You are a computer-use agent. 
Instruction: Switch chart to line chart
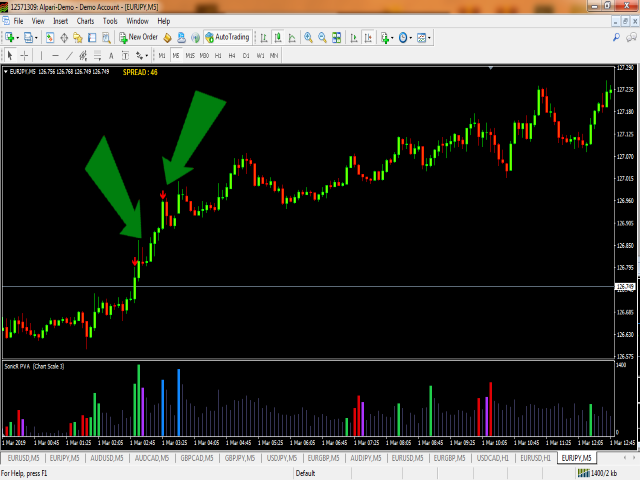[292, 38]
